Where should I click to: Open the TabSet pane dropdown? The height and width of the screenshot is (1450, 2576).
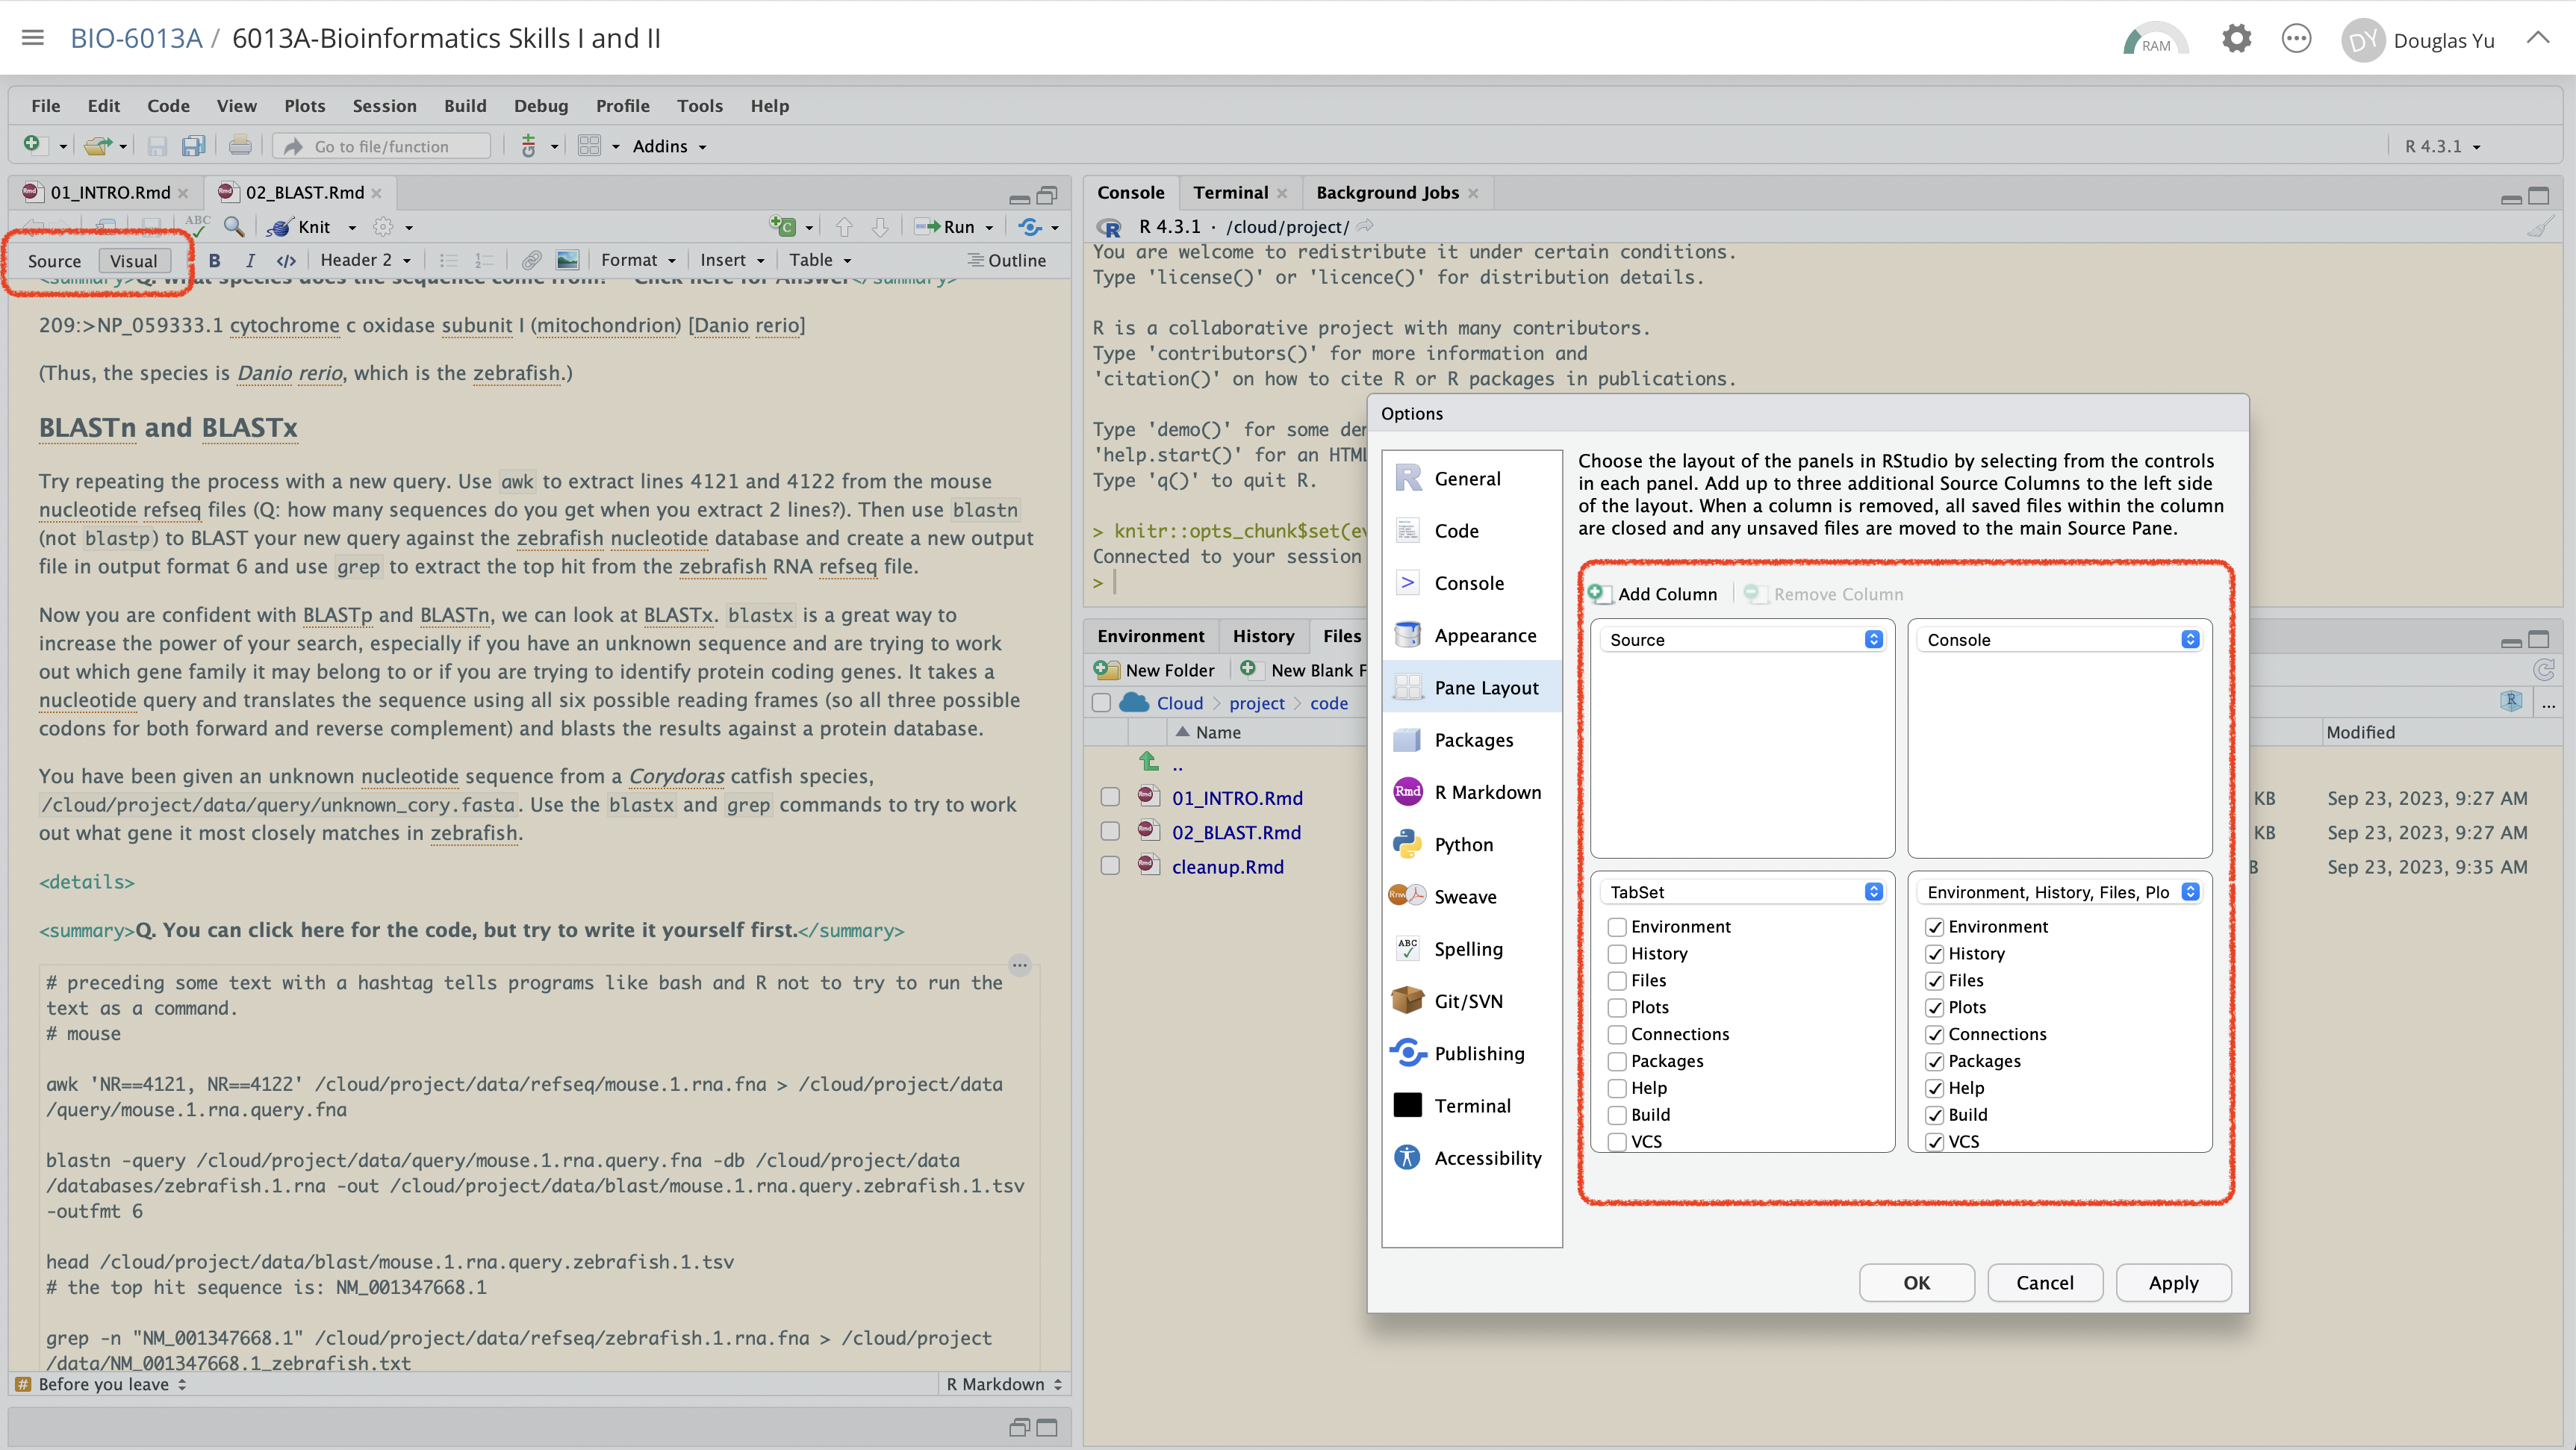1743,892
